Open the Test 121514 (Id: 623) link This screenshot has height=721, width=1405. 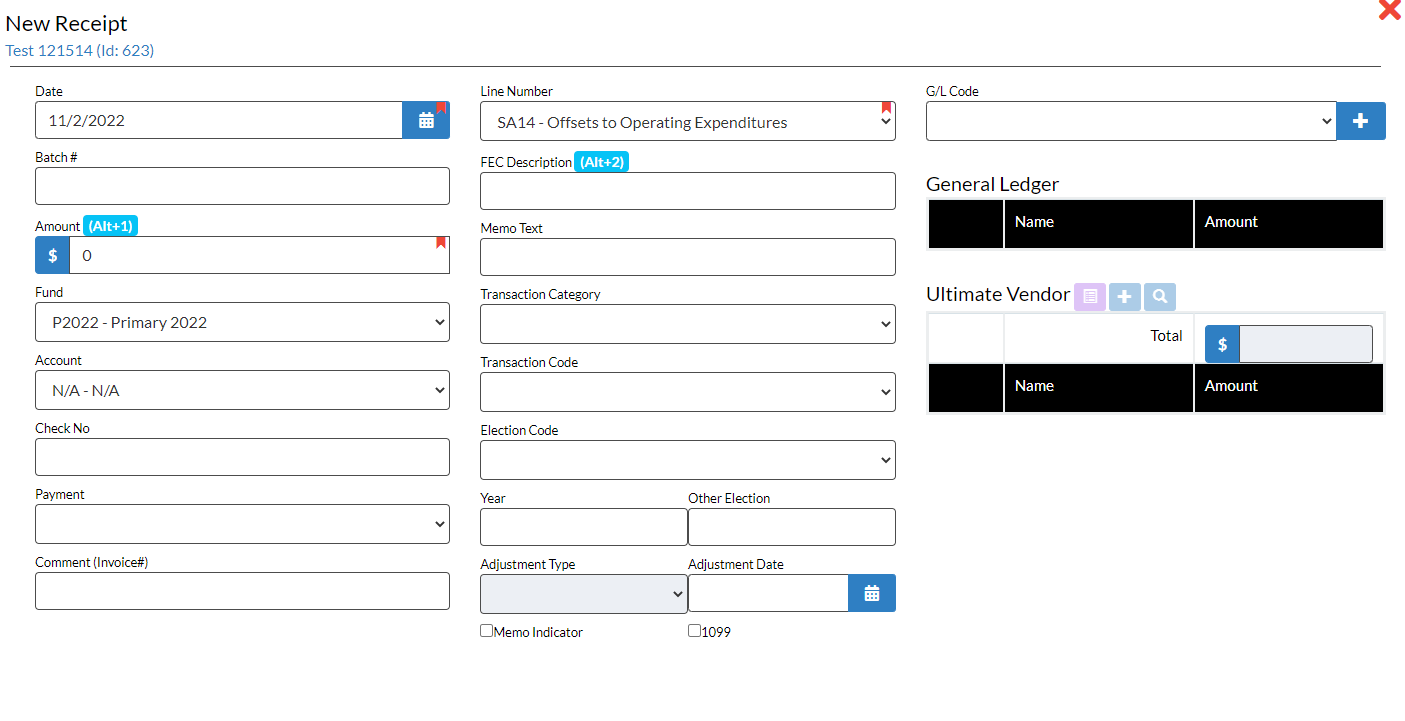pos(80,50)
